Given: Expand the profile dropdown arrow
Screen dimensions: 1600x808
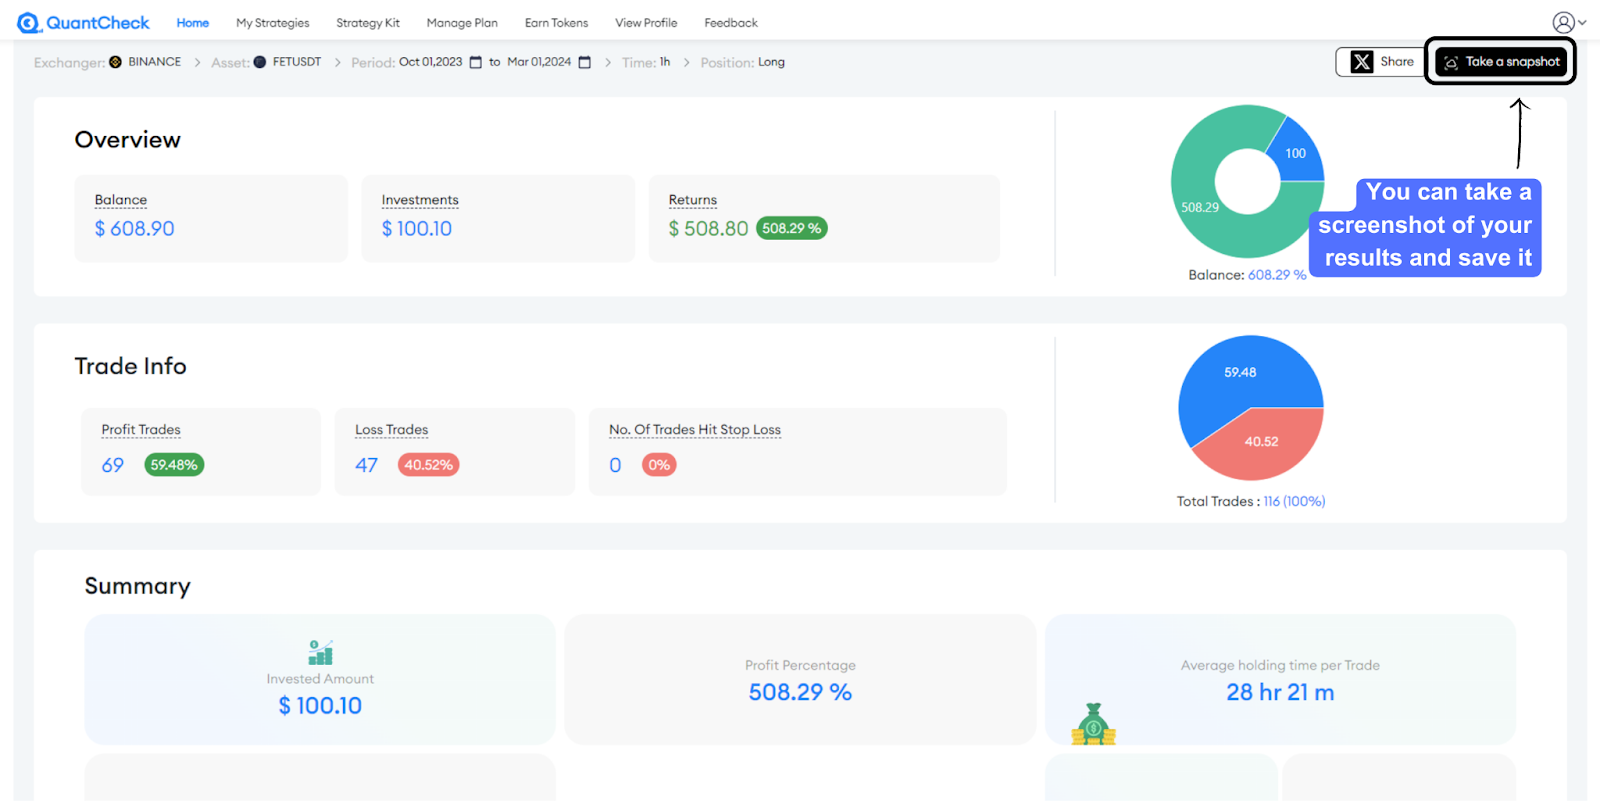Looking at the screenshot, I should pos(1582,22).
